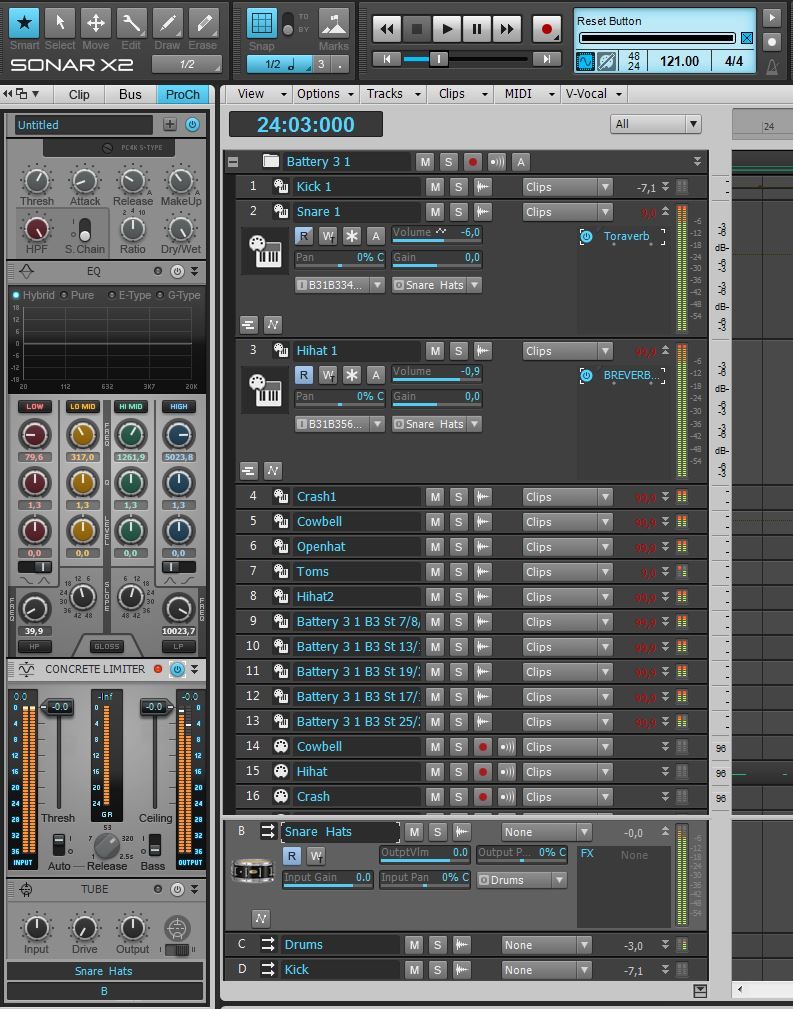Select the Smart tool in toolbar
793x1009 pixels.
(24, 23)
